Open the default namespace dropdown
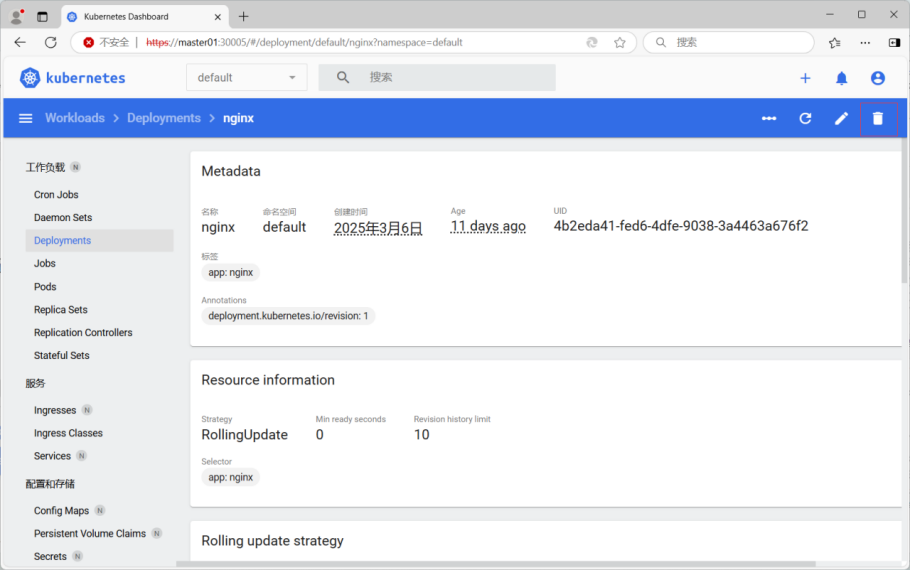Image resolution: width=911 pixels, height=570 pixels. (x=246, y=77)
